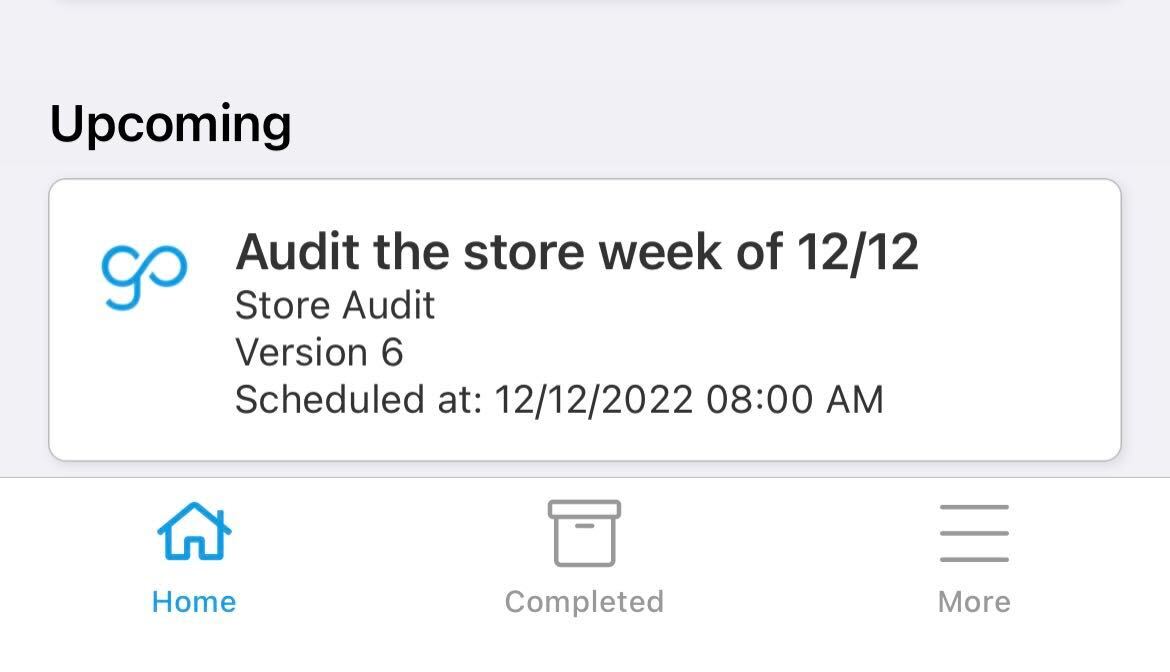
Task: Tap the scheduled date text on the audit card
Action: coord(559,398)
